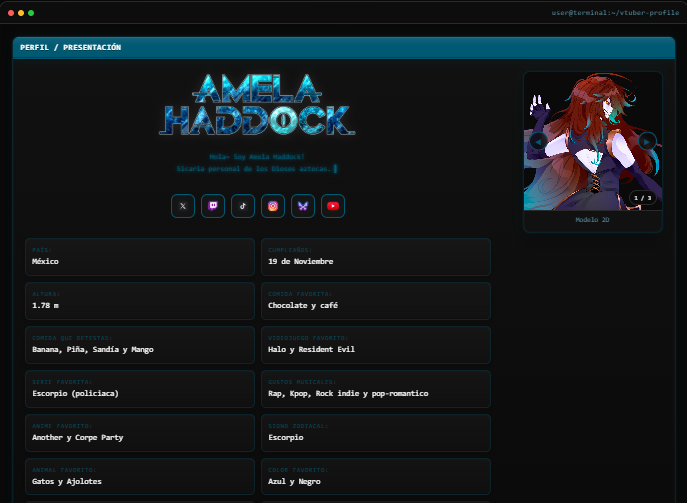Click the "COMIDA QUE DETESTAS:" field label

point(72,338)
